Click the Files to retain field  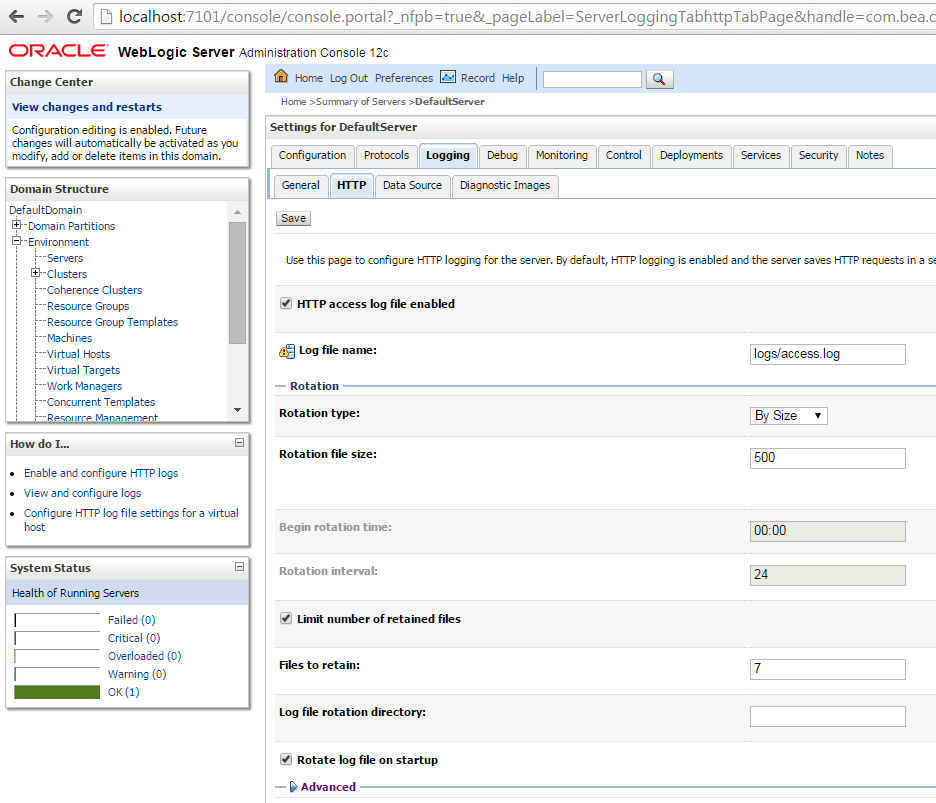coord(827,669)
